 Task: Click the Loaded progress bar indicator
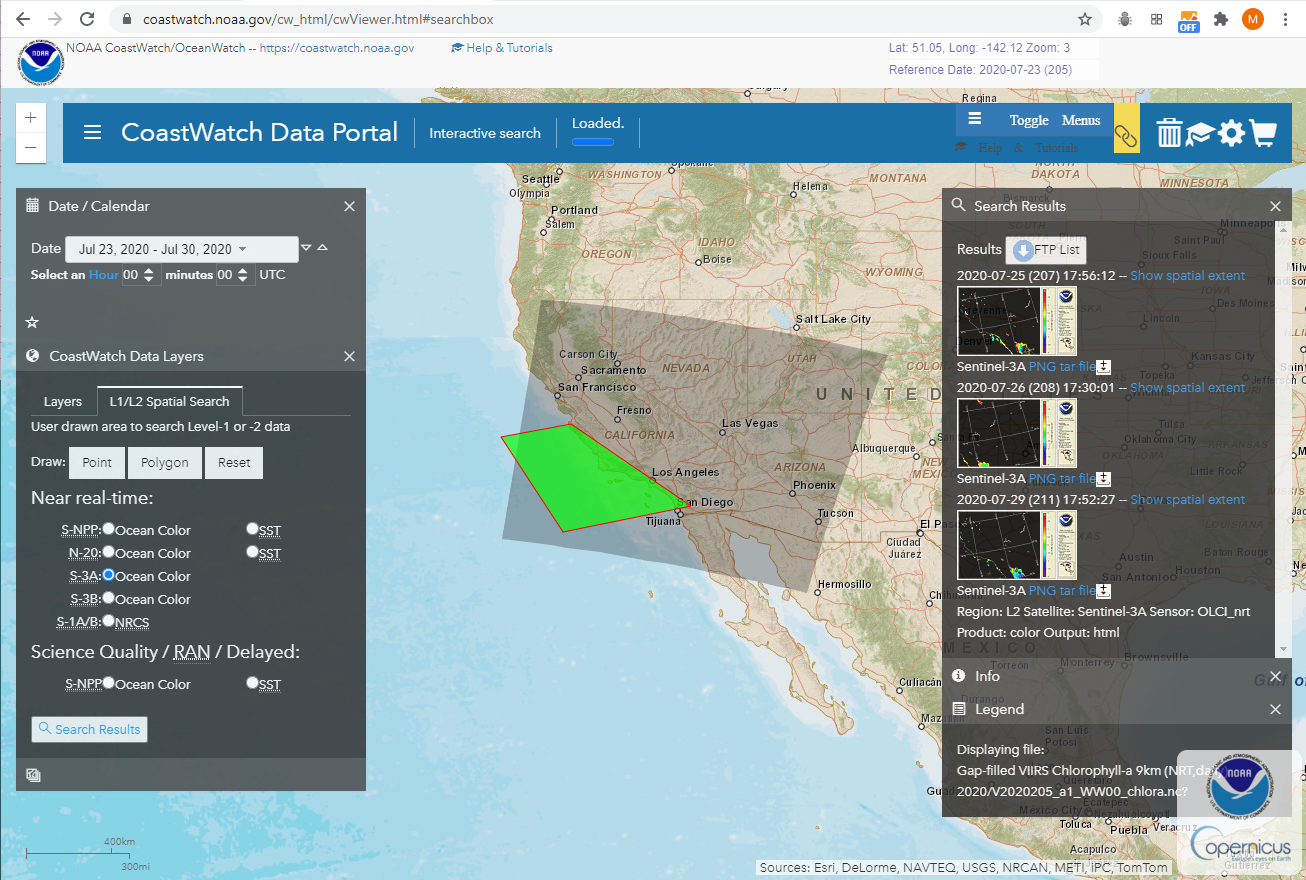(593, 141)
